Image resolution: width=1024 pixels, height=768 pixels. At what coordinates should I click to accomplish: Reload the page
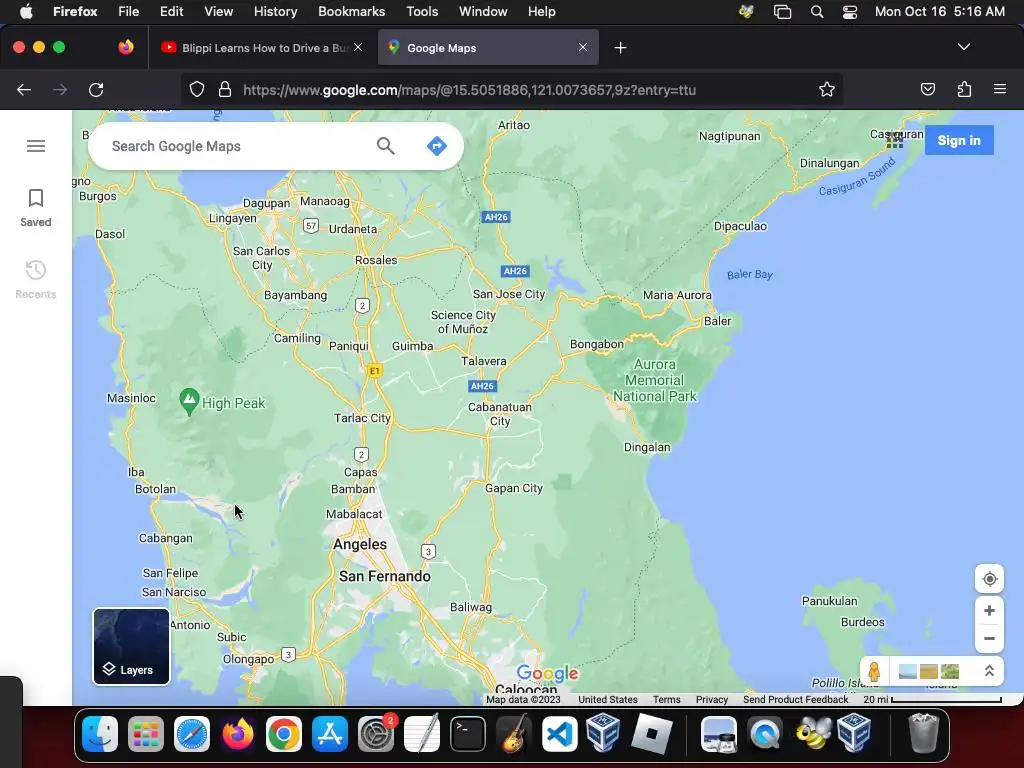[96, 89]
